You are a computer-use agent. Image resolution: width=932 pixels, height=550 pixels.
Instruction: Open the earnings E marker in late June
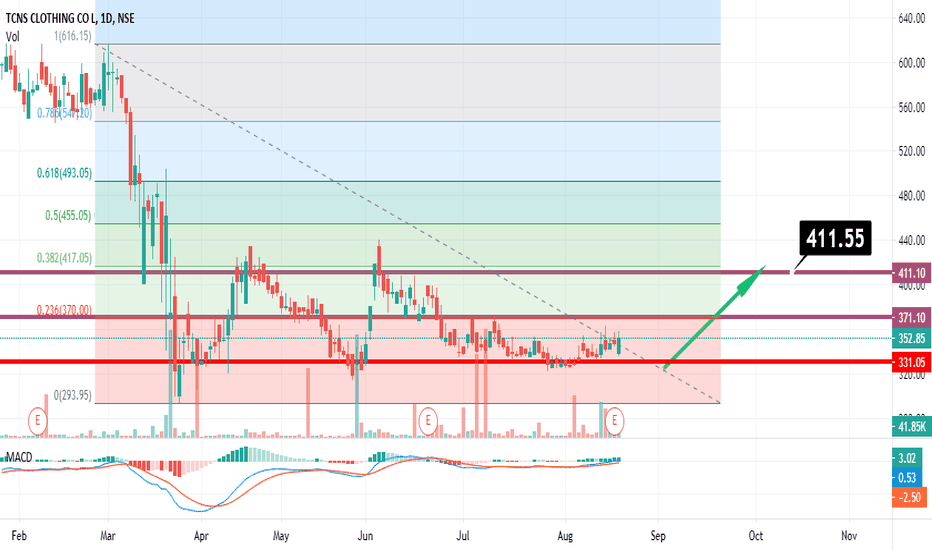[427, 420]
